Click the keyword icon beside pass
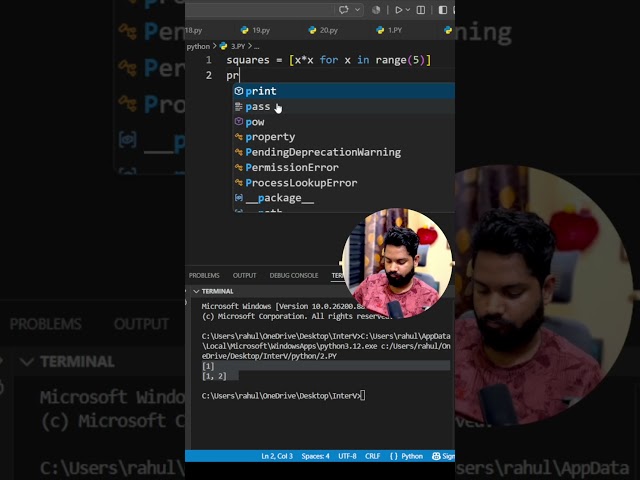The width and height of the screenshot is (640, 480). [239, 107]
